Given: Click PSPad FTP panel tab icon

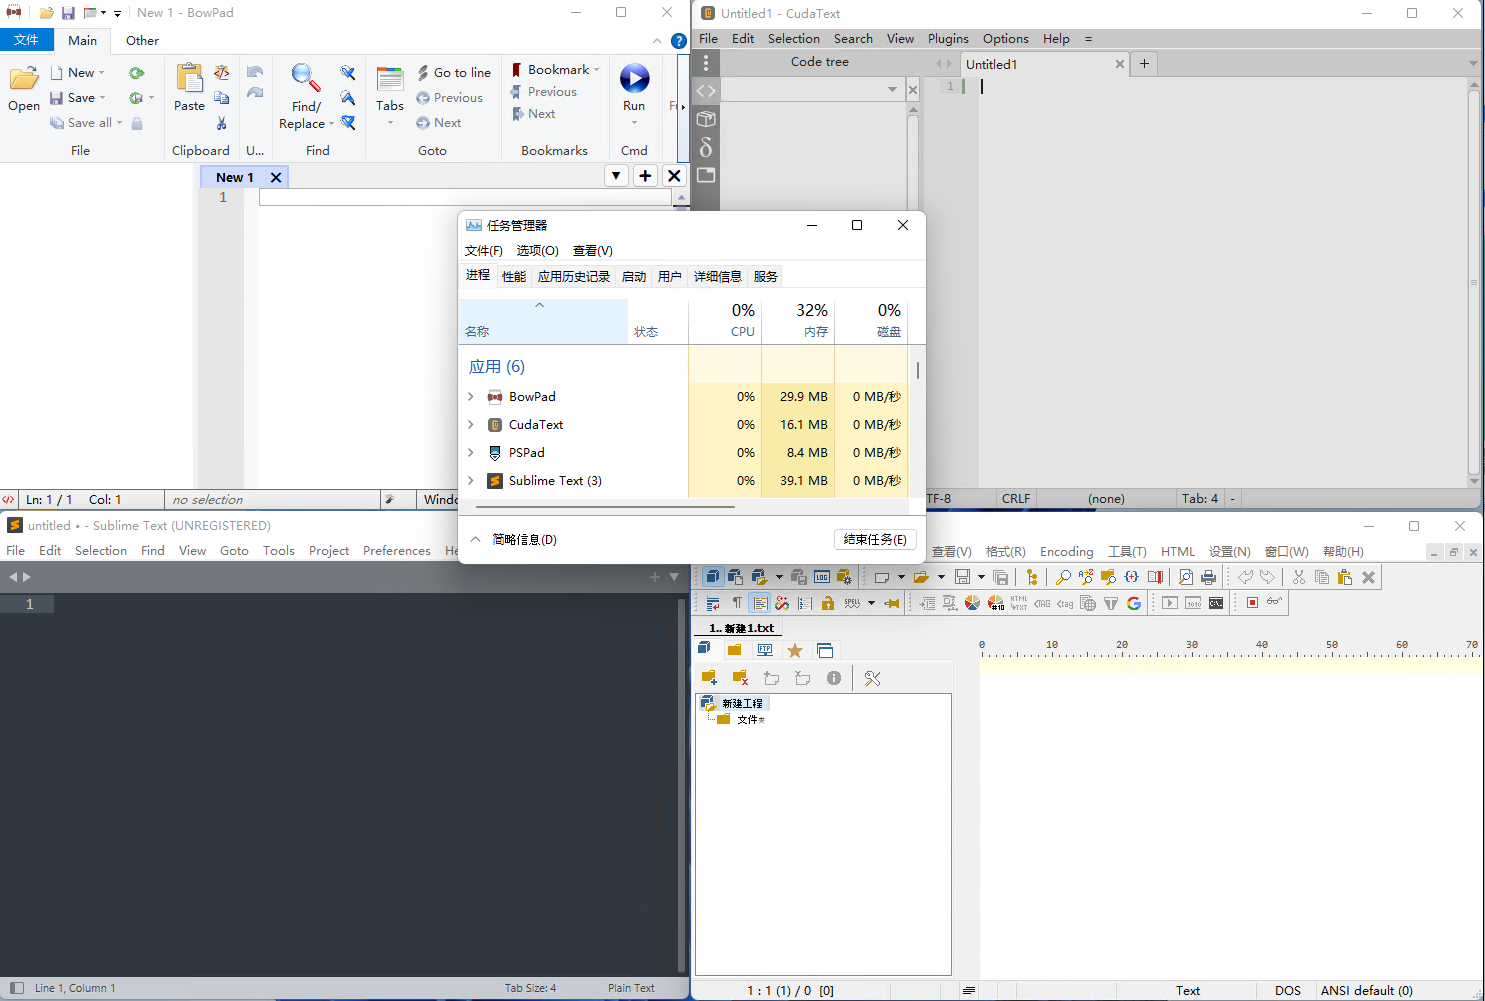Looking at the screenshot, I should (765, 650).
